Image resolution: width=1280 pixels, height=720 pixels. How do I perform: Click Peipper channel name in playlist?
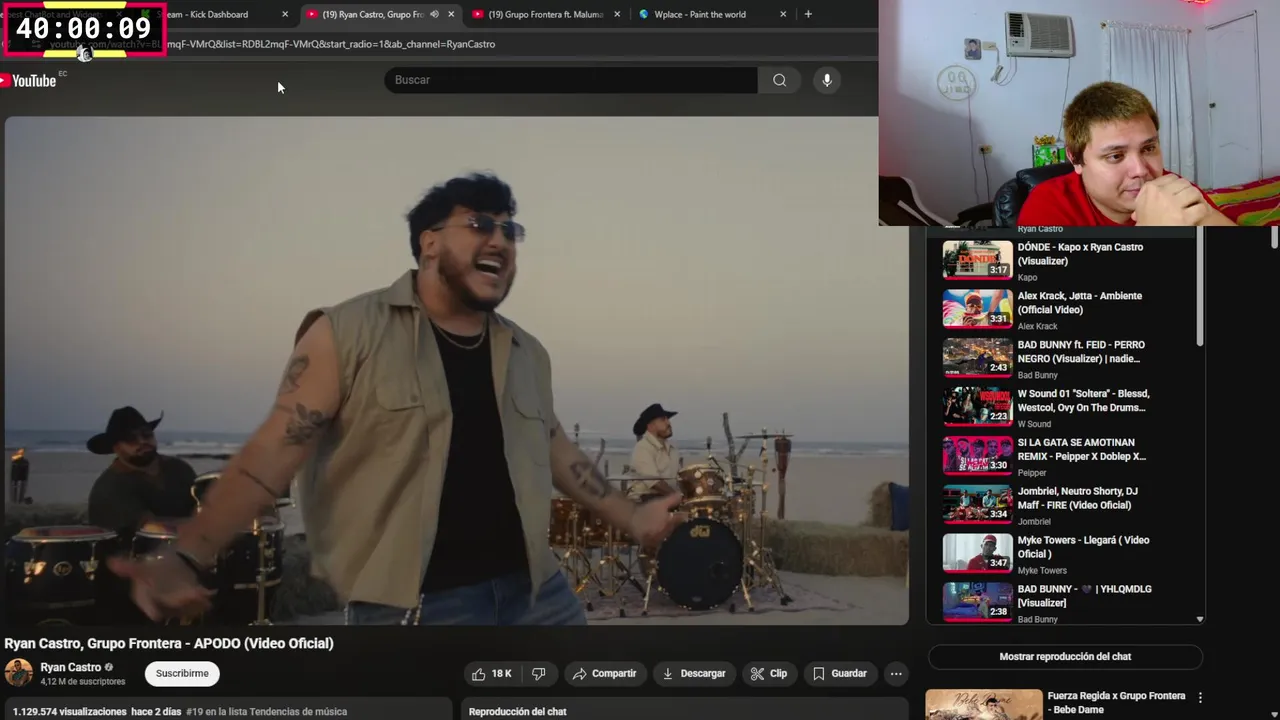click(1032, 473)
